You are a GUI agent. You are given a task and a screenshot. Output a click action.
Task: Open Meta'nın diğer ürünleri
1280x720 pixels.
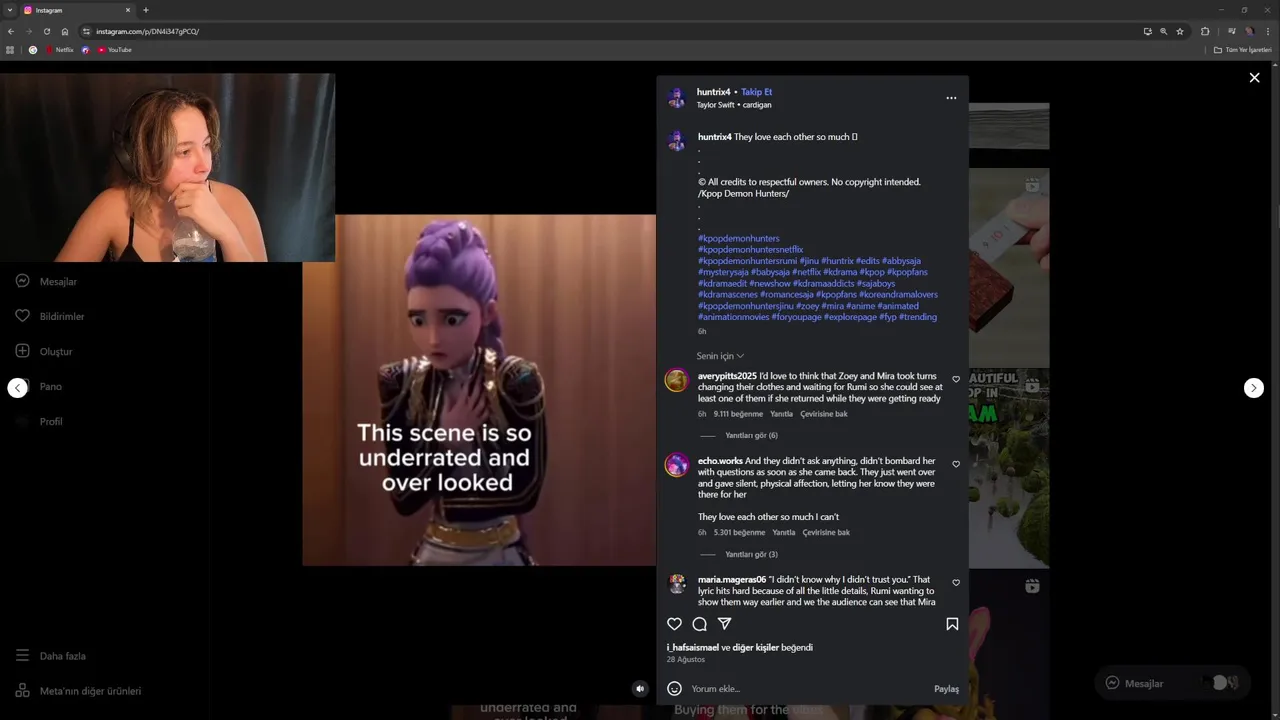coord(78,691)
